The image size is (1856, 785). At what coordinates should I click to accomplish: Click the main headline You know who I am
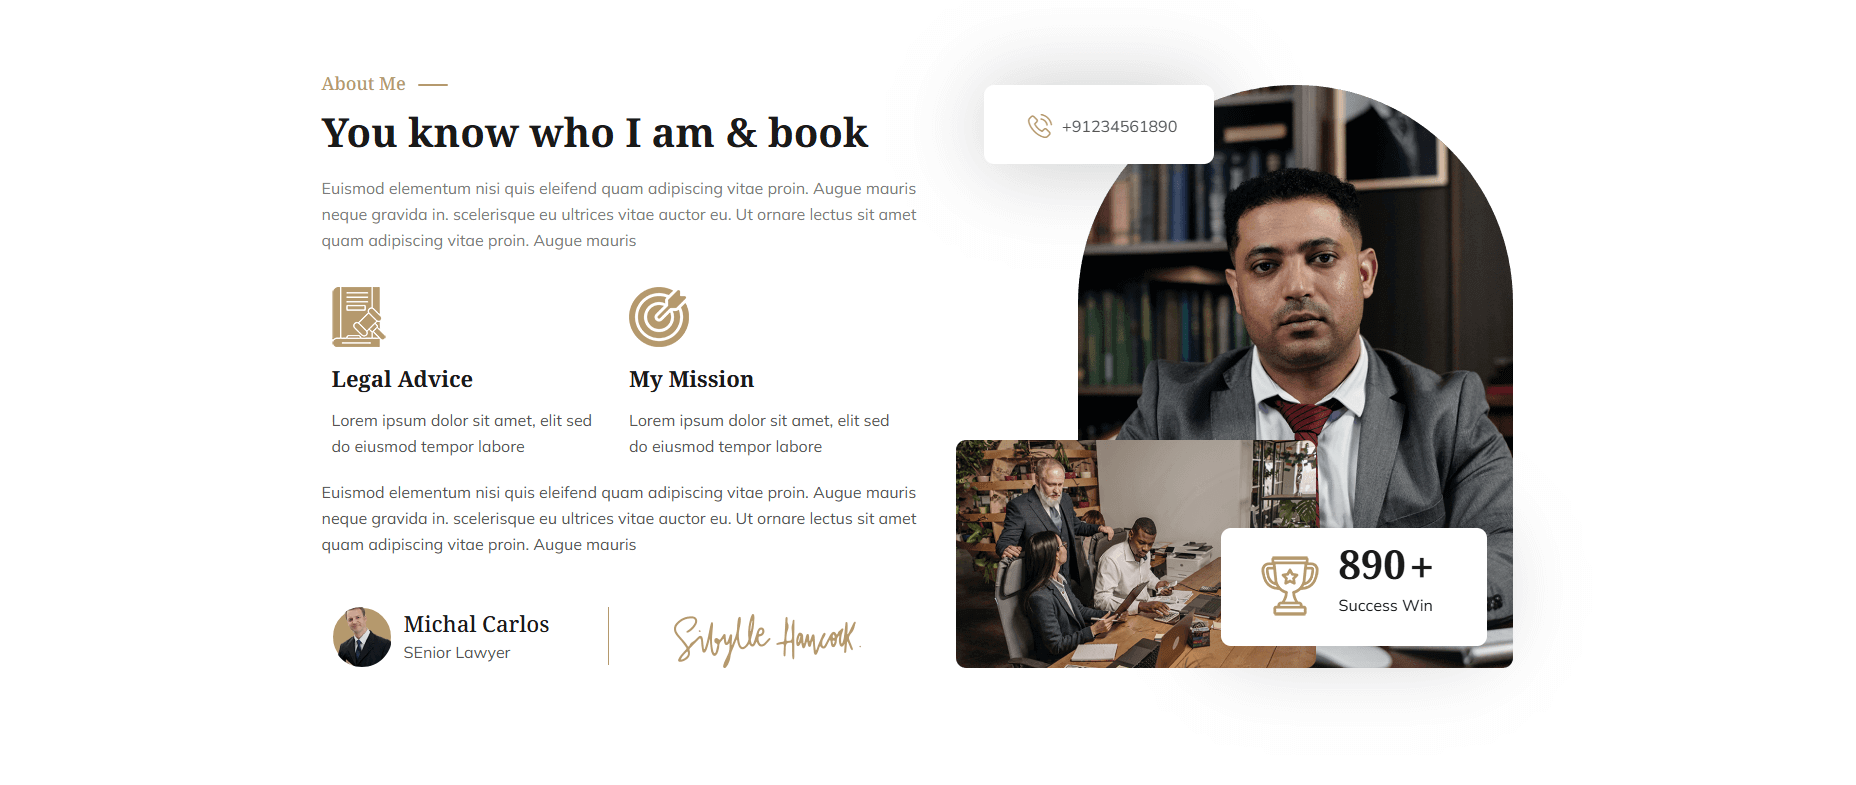click(x=594, y=133)
